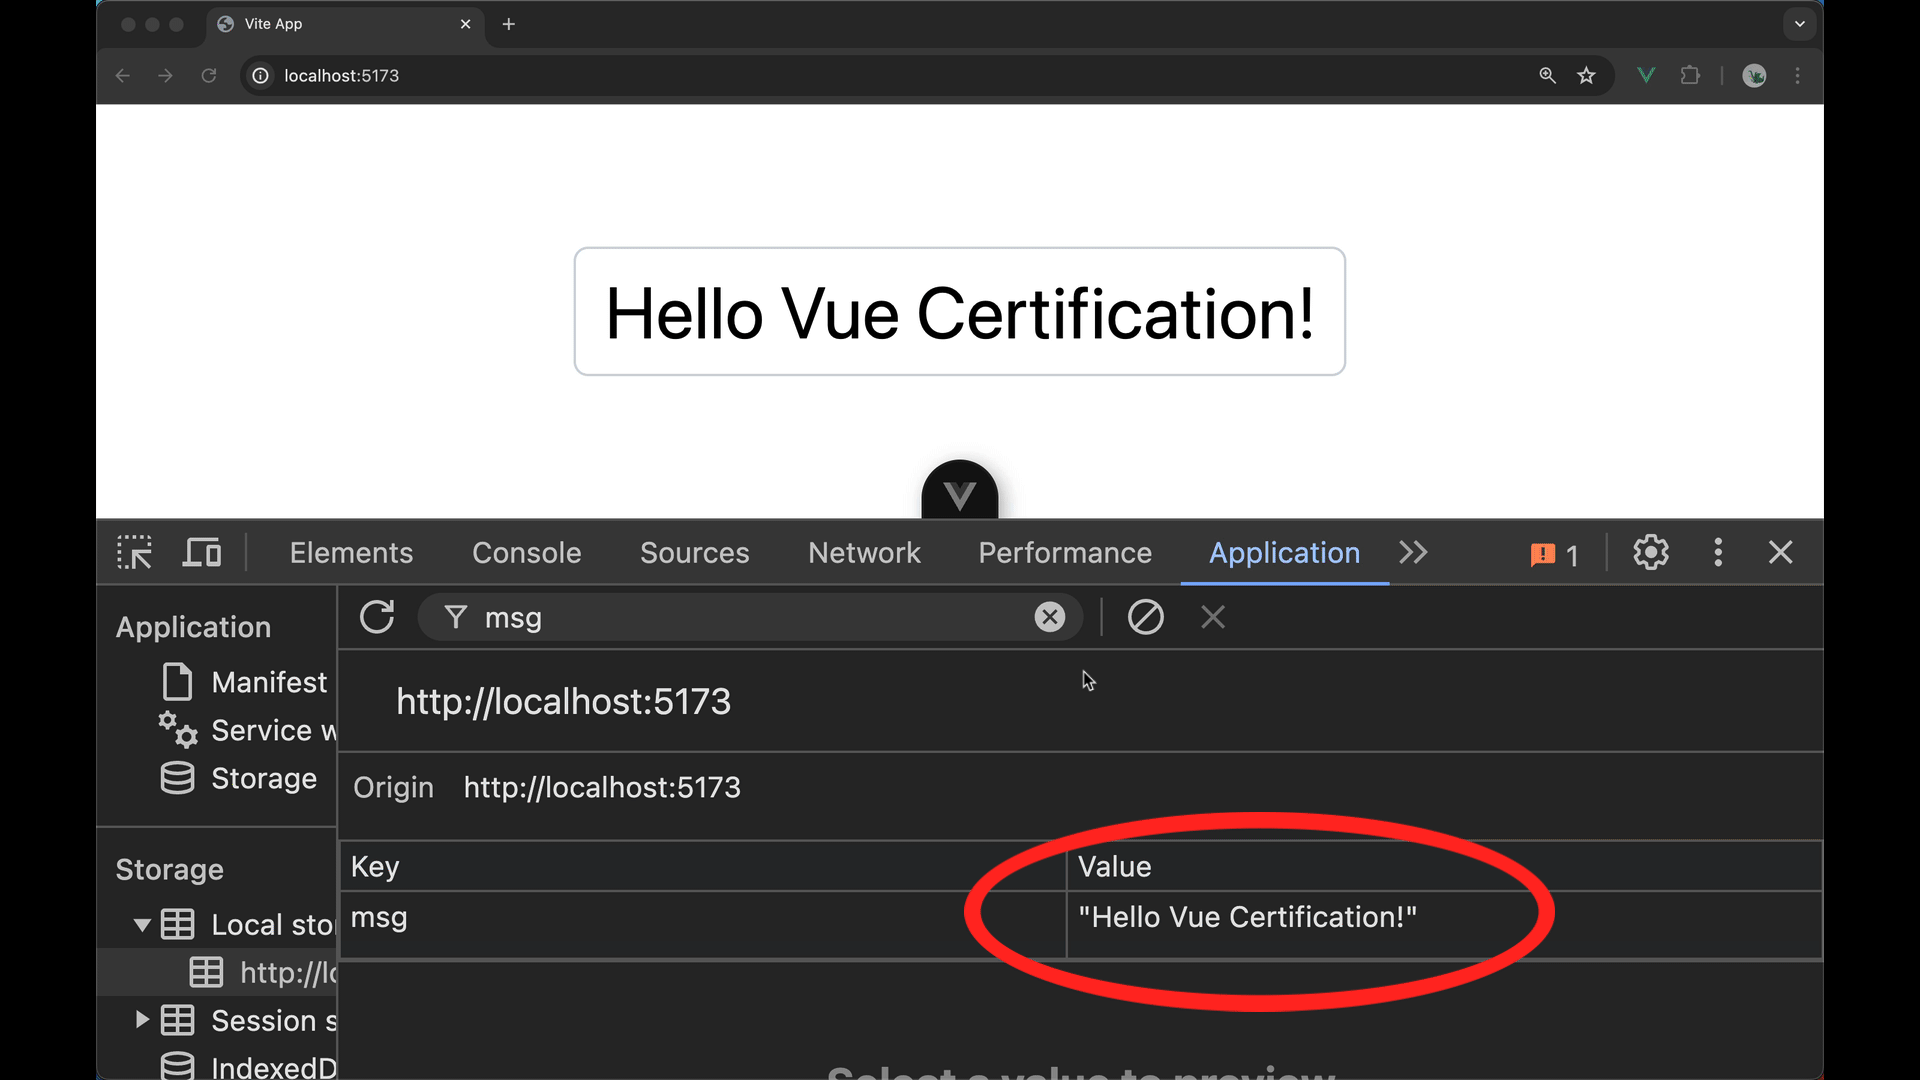Clear the msg filter input field

pos(1051,617)
